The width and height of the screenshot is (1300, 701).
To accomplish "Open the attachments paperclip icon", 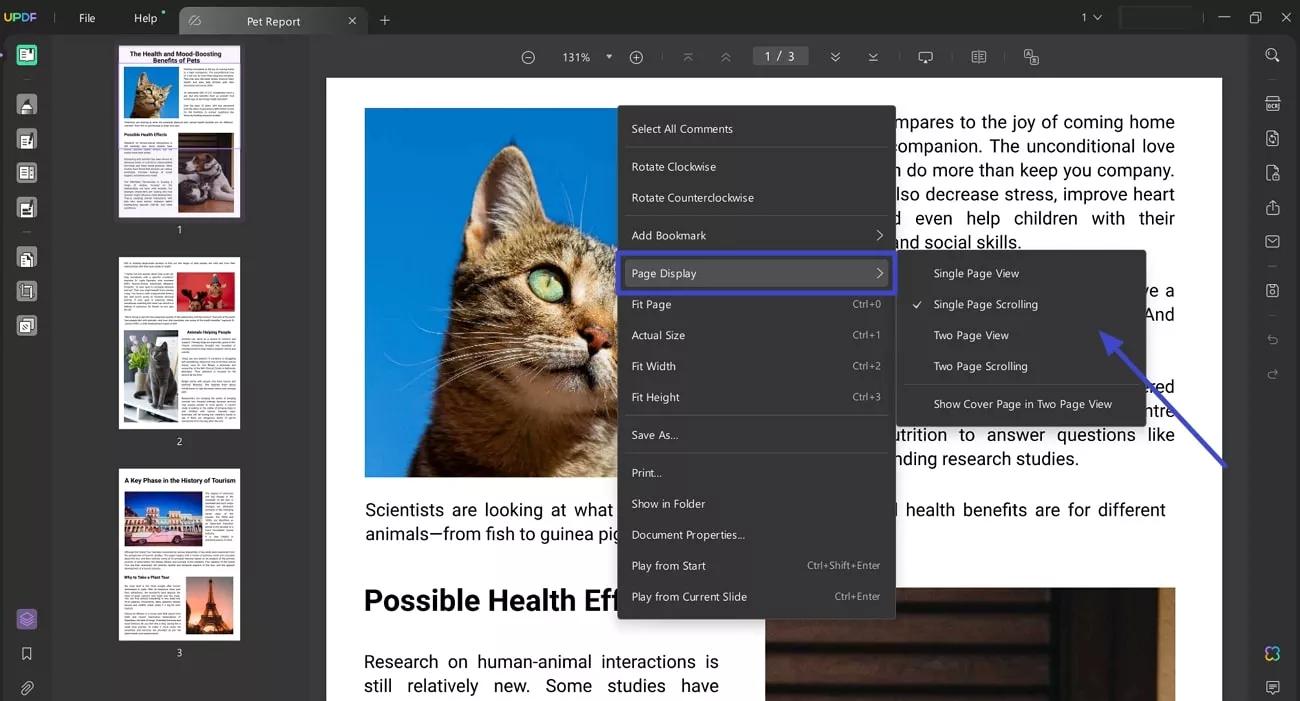I will click(x=27, y=688).
